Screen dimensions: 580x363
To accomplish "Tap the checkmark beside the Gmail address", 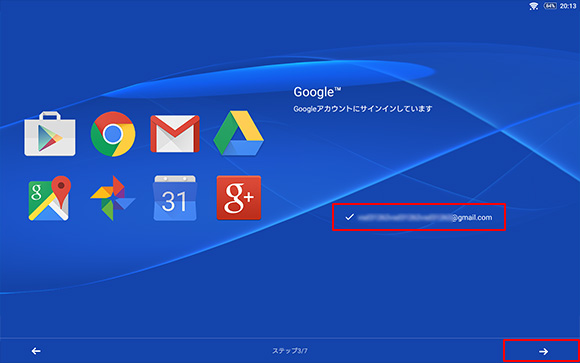I will [350, 217].
